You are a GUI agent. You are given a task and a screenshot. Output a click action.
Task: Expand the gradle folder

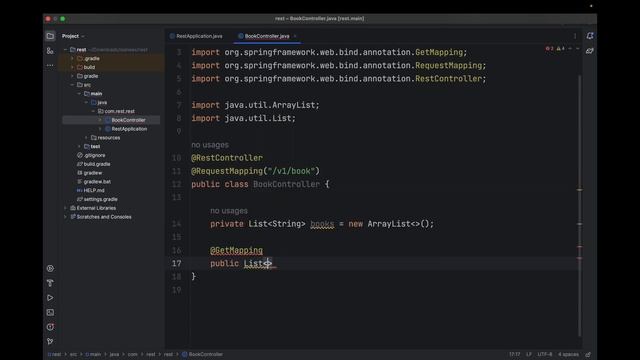pos(72,76)
